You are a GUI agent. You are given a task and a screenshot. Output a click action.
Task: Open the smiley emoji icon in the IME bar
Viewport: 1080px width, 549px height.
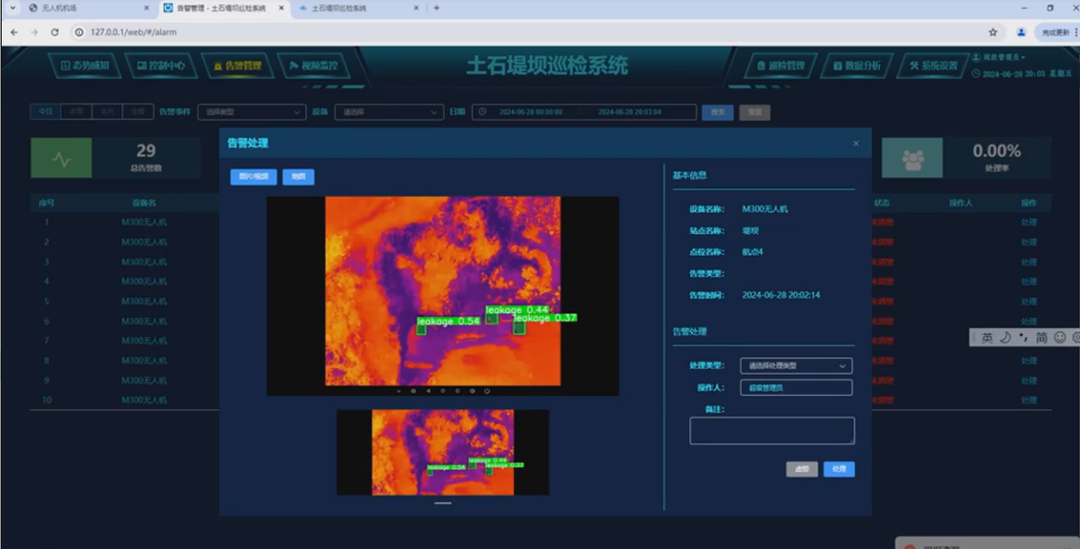tap(1060, 338)
